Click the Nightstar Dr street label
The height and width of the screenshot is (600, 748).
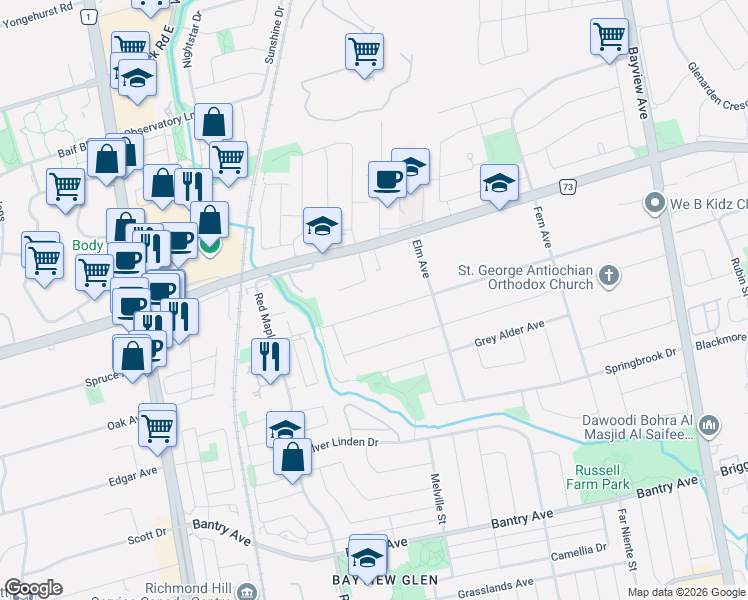click(192, 39)
